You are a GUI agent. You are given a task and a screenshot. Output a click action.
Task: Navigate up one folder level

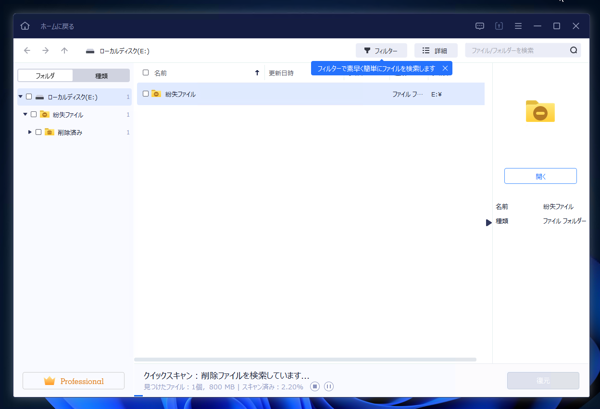coord(64,51)
